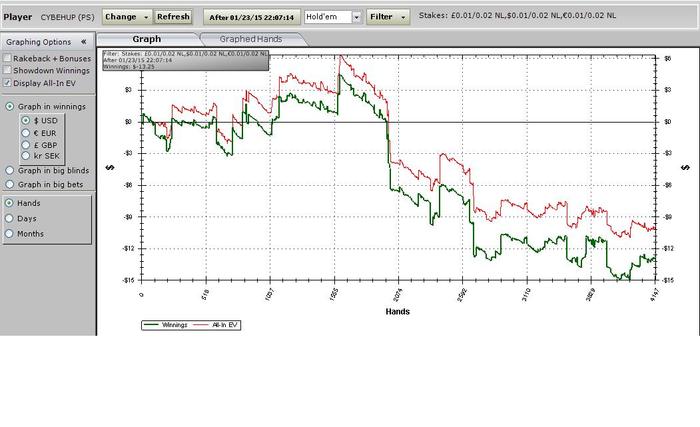700x427 pixels.
Task: Click the 2074 x-axis tick label
Action: pos(397,294)
